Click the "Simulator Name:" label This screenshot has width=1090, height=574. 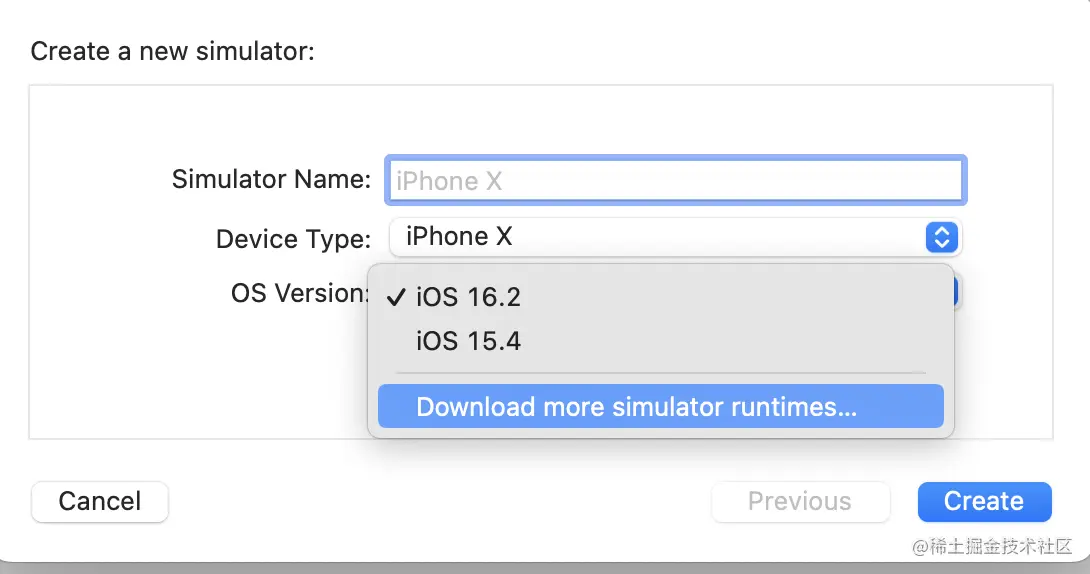pos(271,179)
